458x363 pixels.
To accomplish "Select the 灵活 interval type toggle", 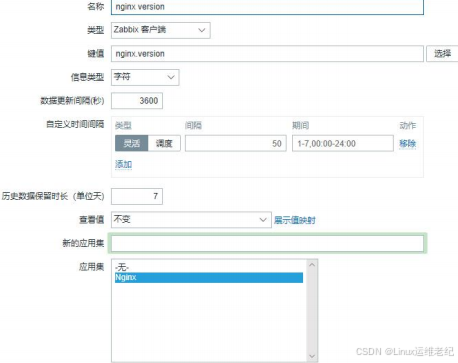I will (x=132, y=143).
